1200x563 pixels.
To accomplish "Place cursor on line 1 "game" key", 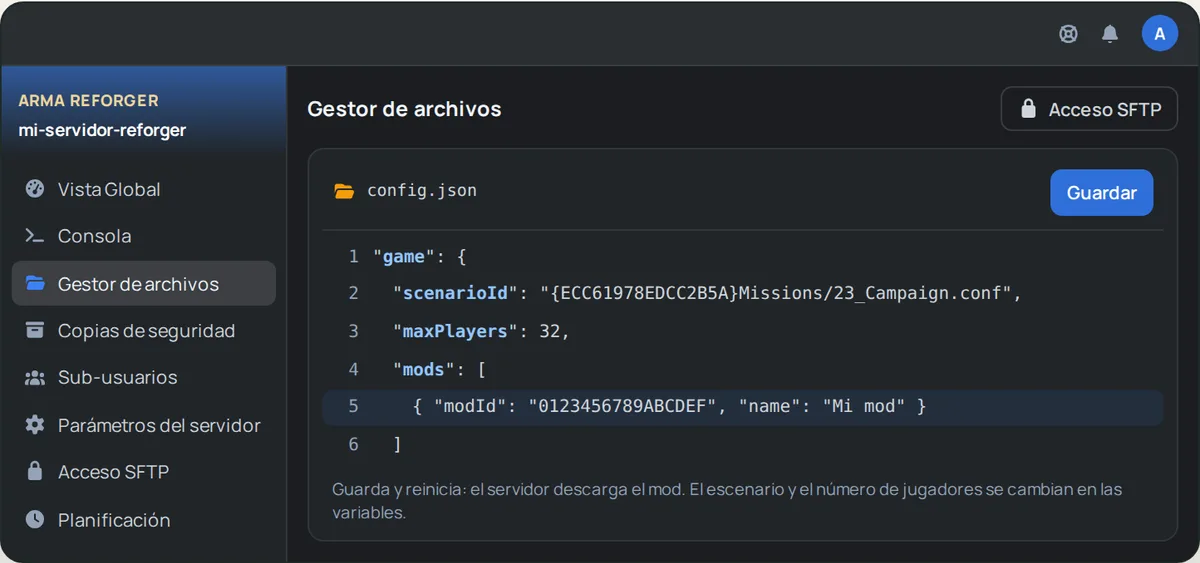I will (x=404, y=256).
